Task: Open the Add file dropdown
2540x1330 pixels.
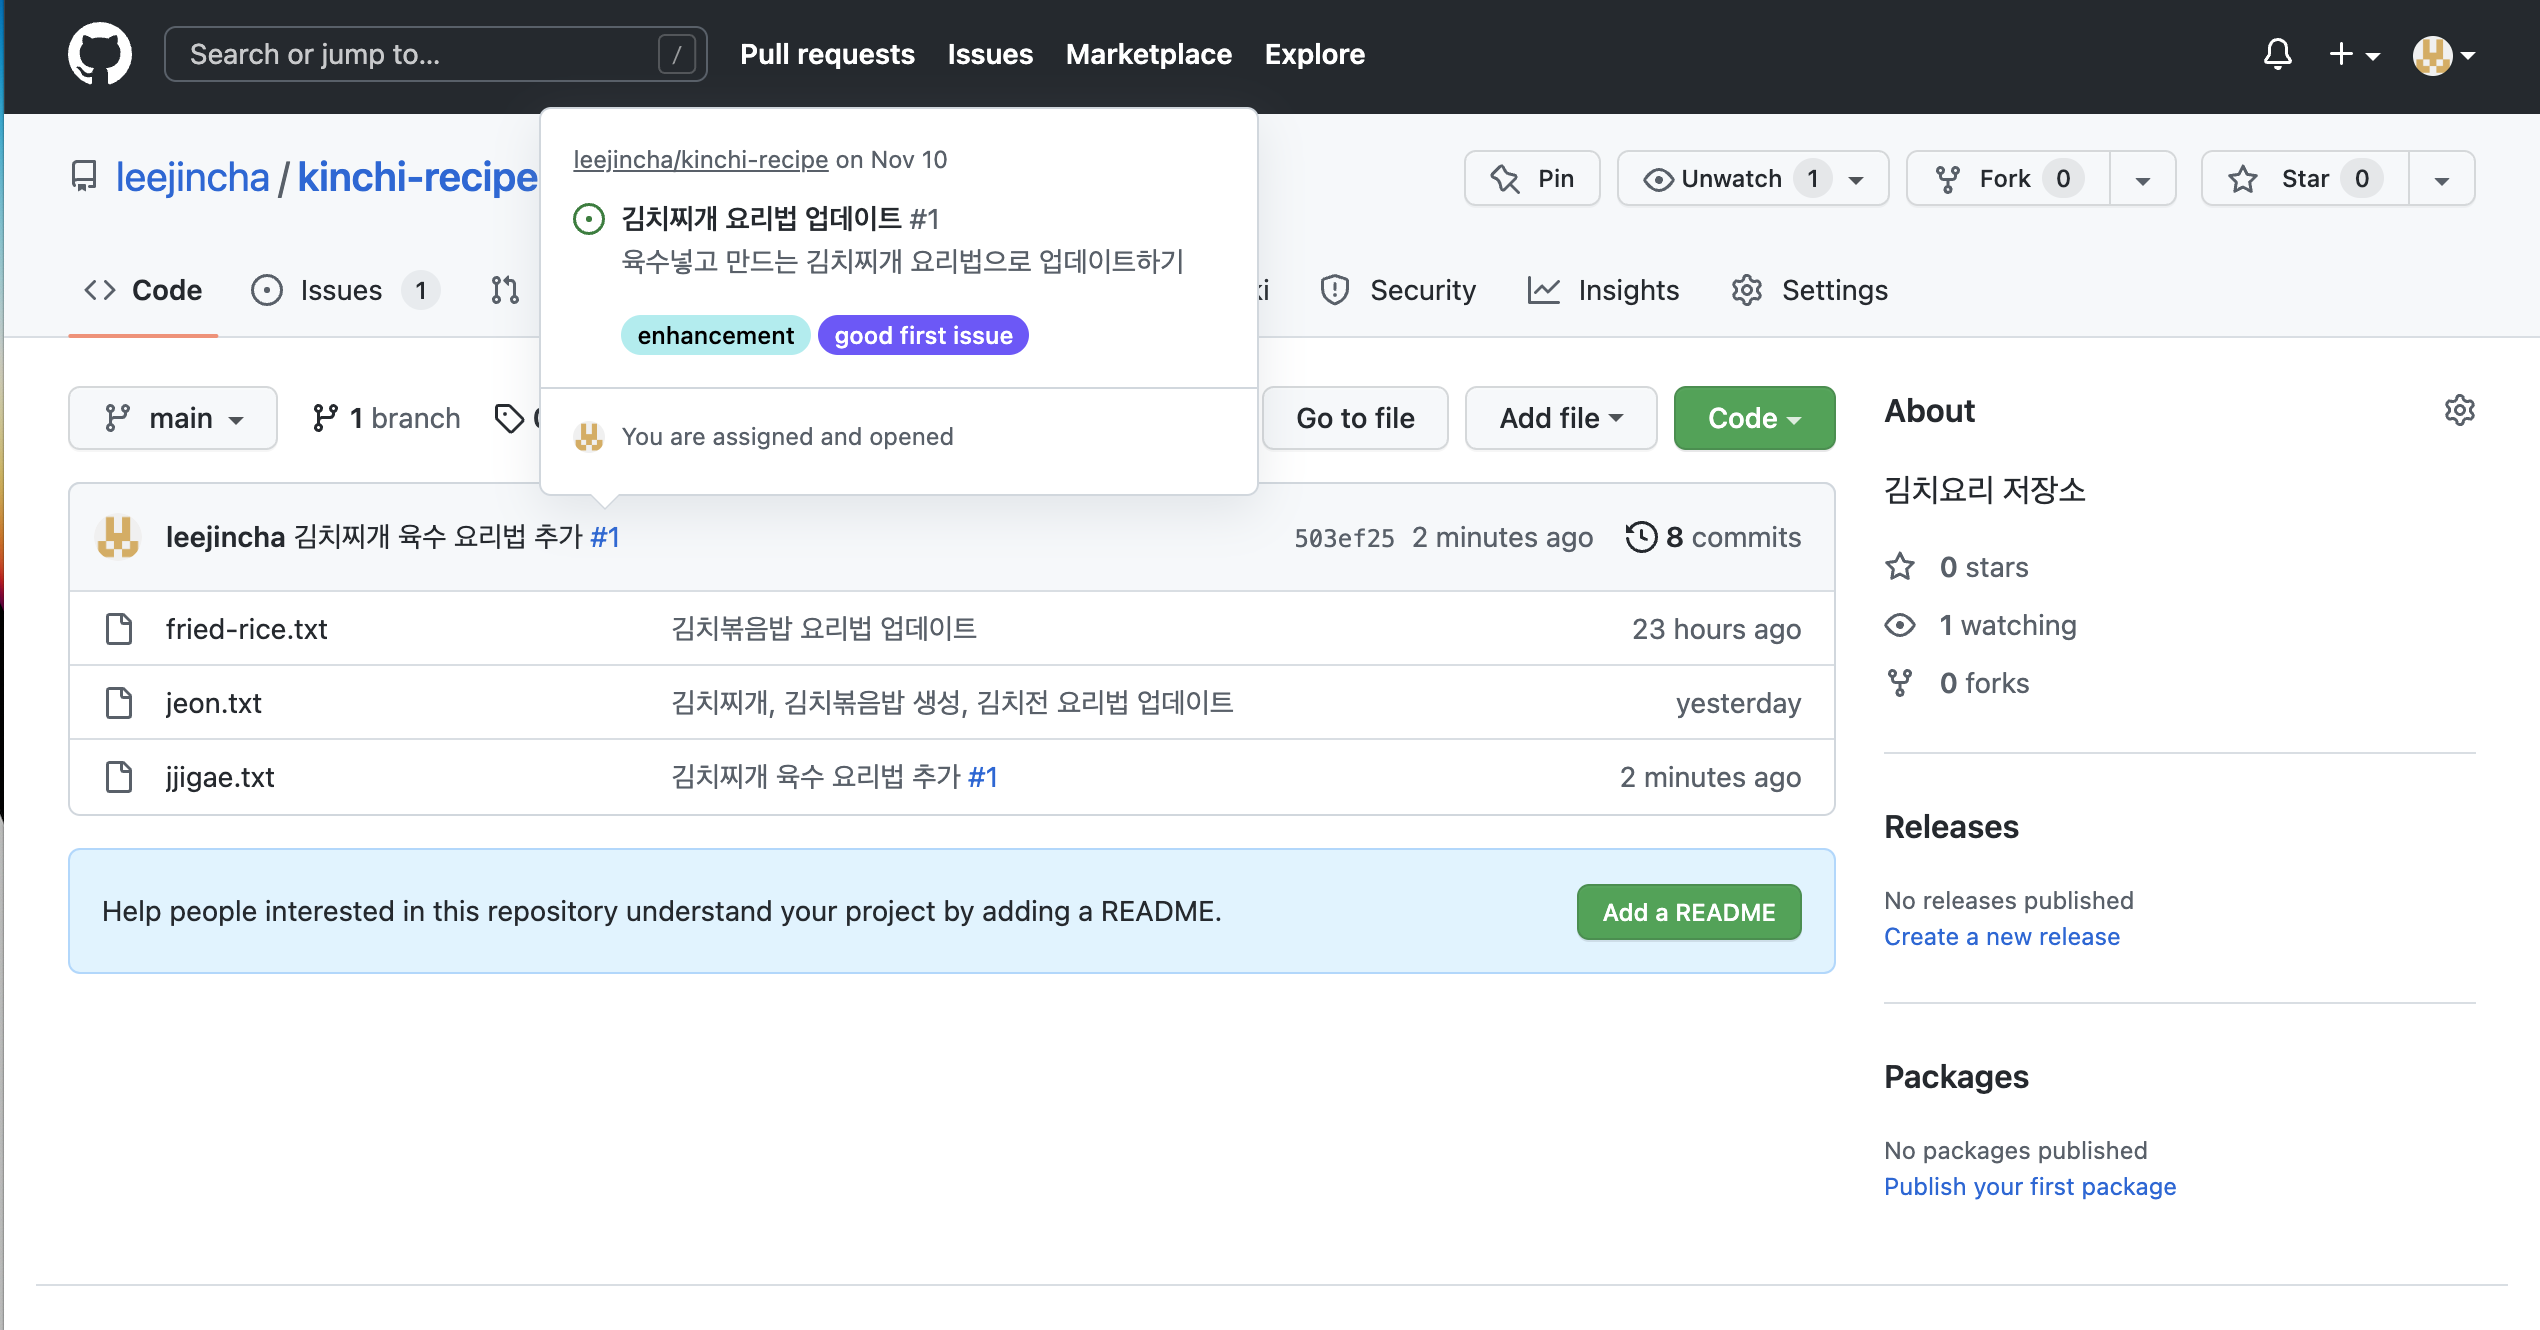Action: (1560, 418)
